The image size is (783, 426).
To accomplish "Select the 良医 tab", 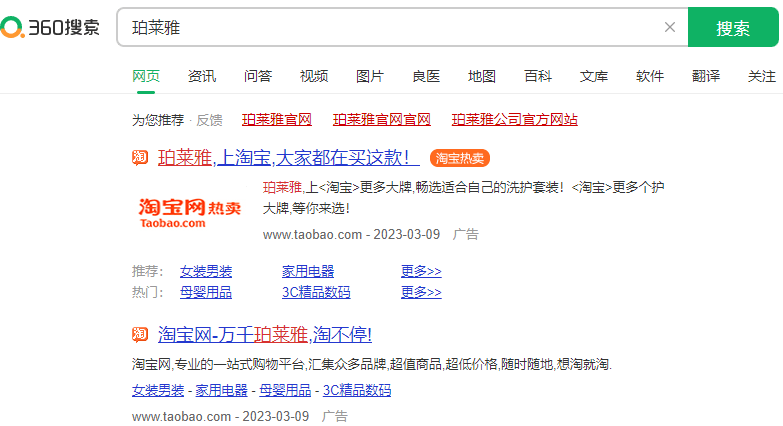I will point(425,76).
